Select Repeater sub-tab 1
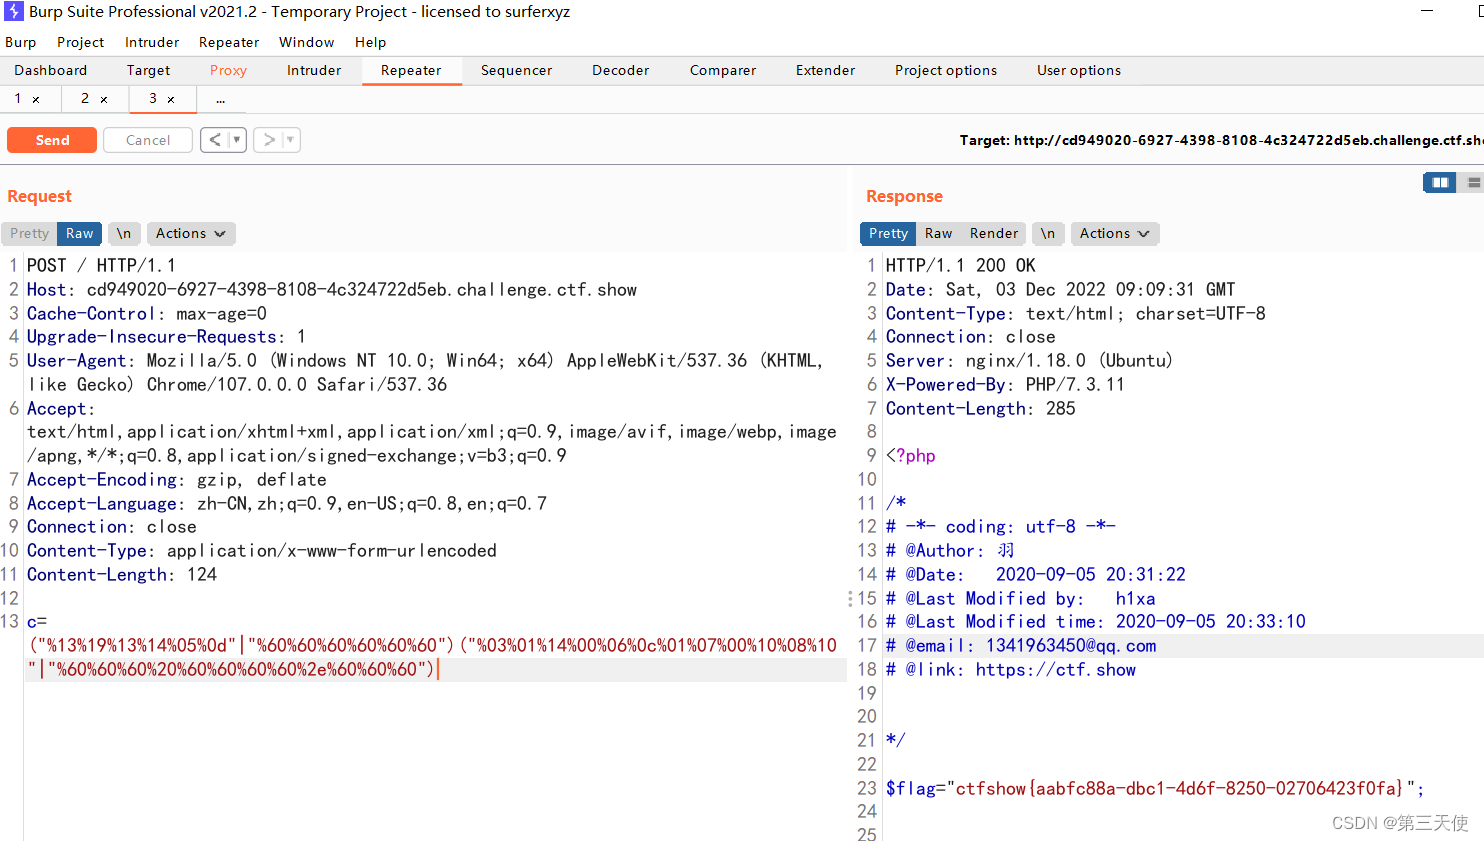The image size is (1484, 841). click(18, 98)
